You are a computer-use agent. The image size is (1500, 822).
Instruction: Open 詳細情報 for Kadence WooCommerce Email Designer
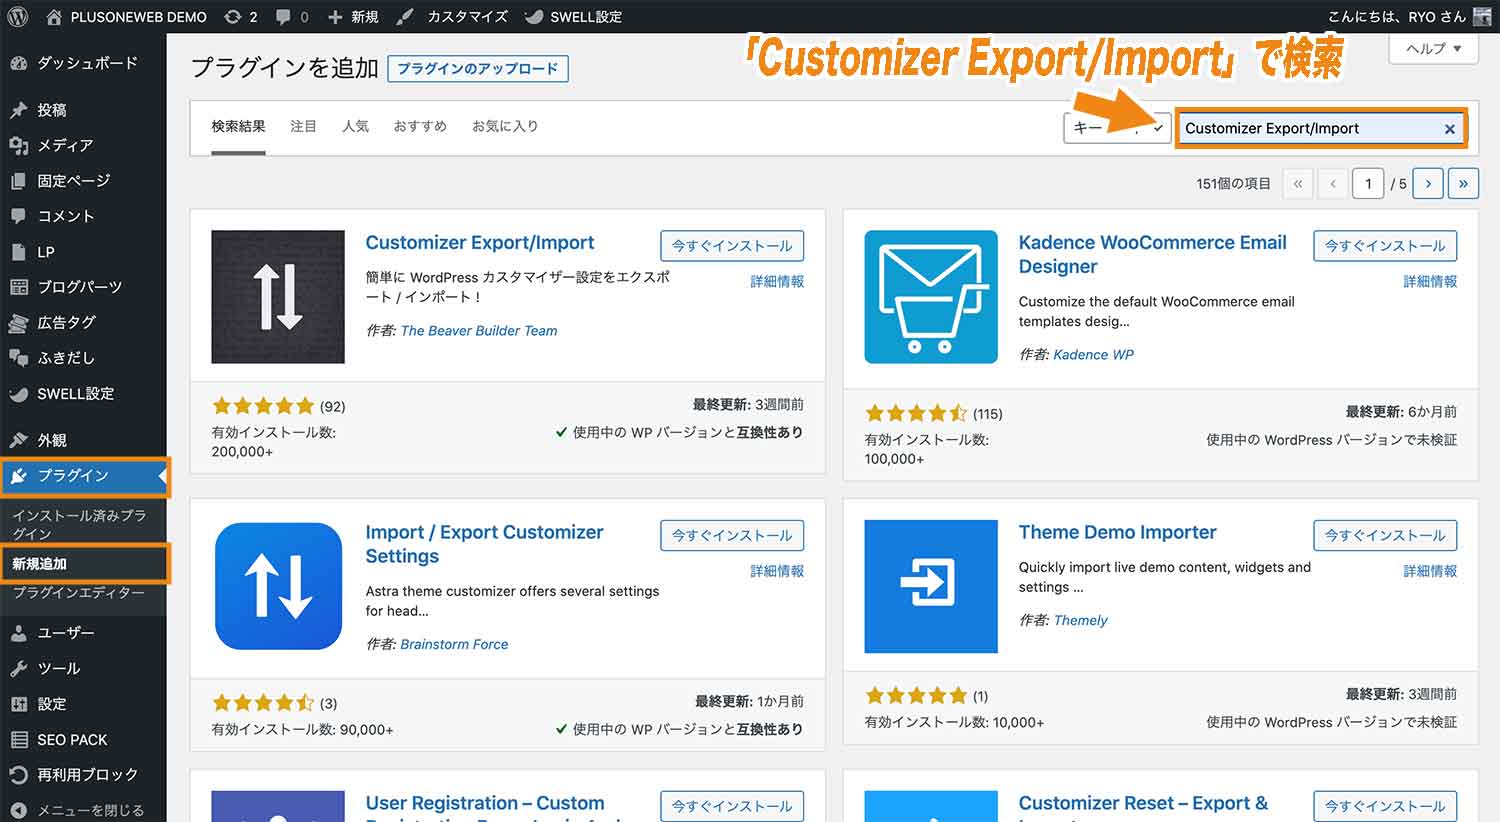tap(1430, 281)
